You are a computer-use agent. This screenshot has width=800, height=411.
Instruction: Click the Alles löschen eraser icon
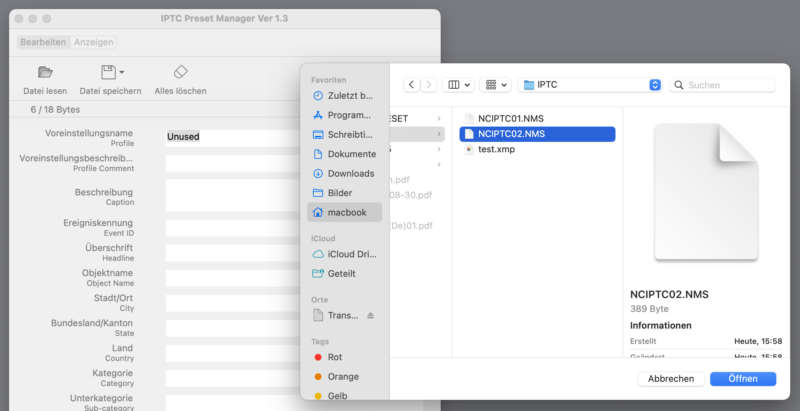click(180, 72)
